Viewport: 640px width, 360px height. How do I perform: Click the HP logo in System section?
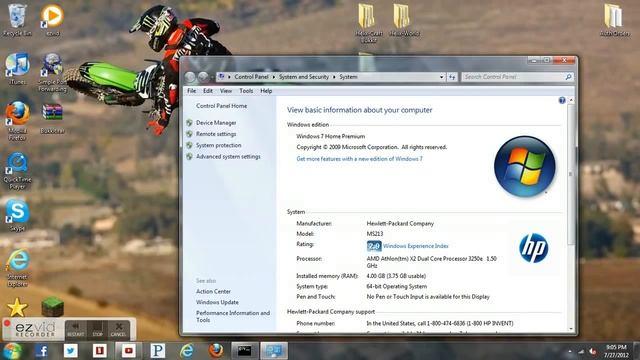tap(533, 248)
